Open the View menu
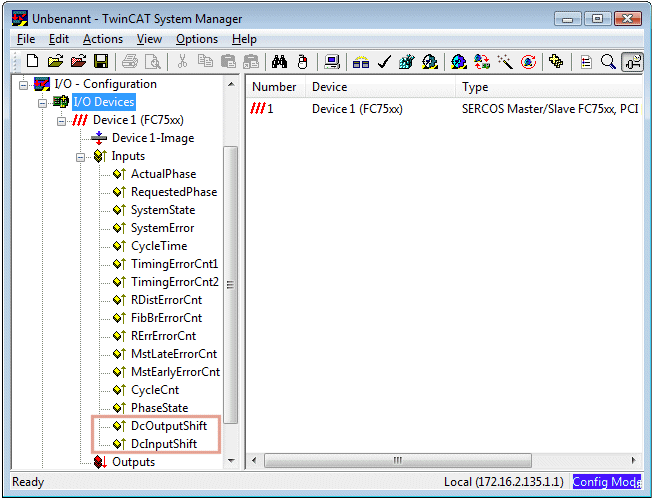The height and width of the screenshot is (499, 652). pos(149,39)
